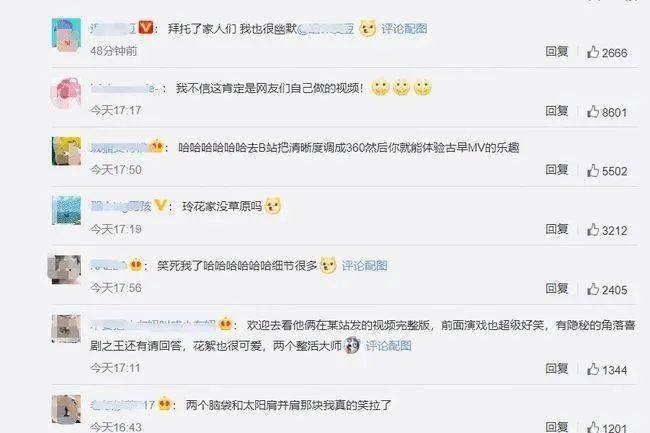Viewport: 650px width, 433px height.
Task: Open 评论配图 in the first comment
Action: click(x=404, y=29)
